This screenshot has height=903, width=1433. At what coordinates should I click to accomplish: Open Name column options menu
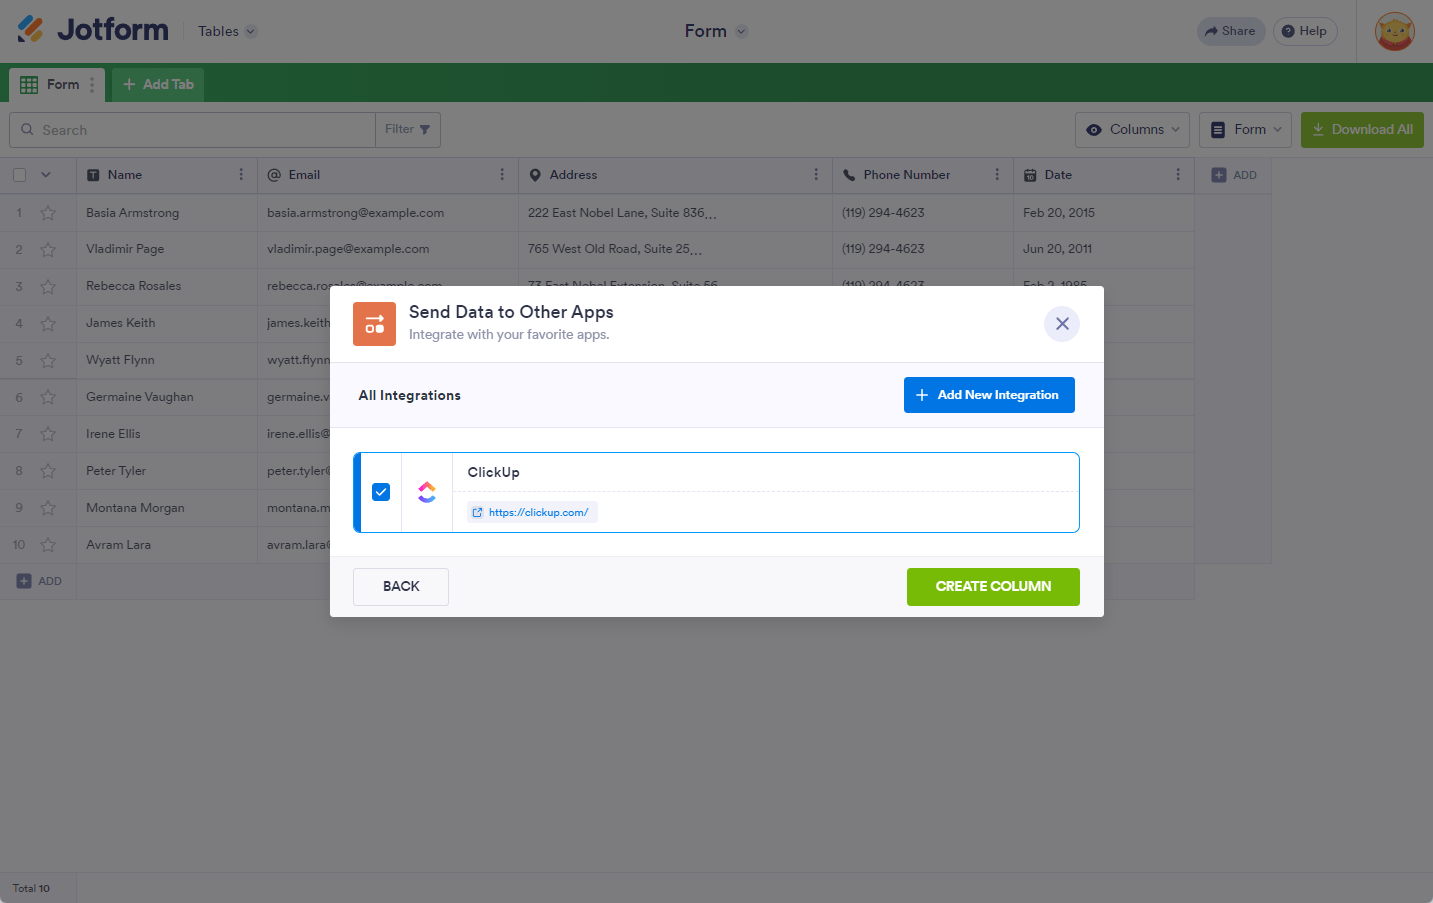(241, 175)
